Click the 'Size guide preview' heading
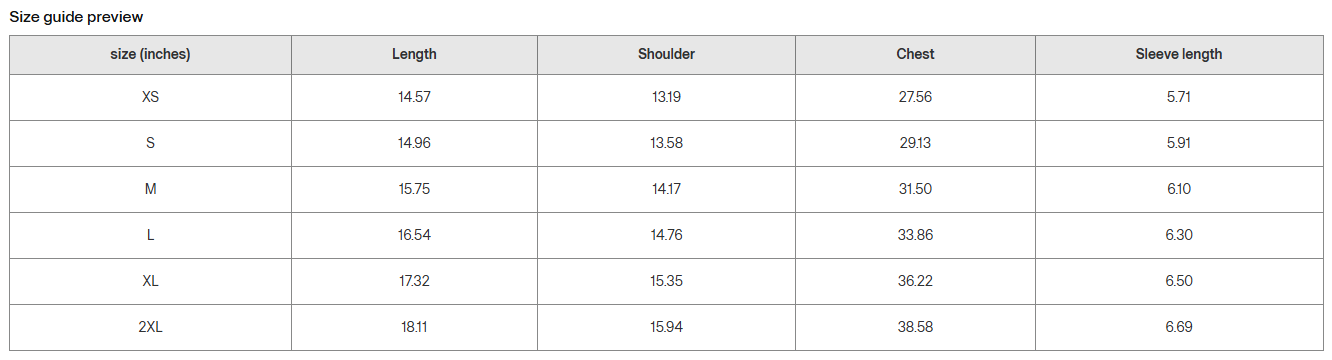The image size is (1332, 360). (76, 17)
